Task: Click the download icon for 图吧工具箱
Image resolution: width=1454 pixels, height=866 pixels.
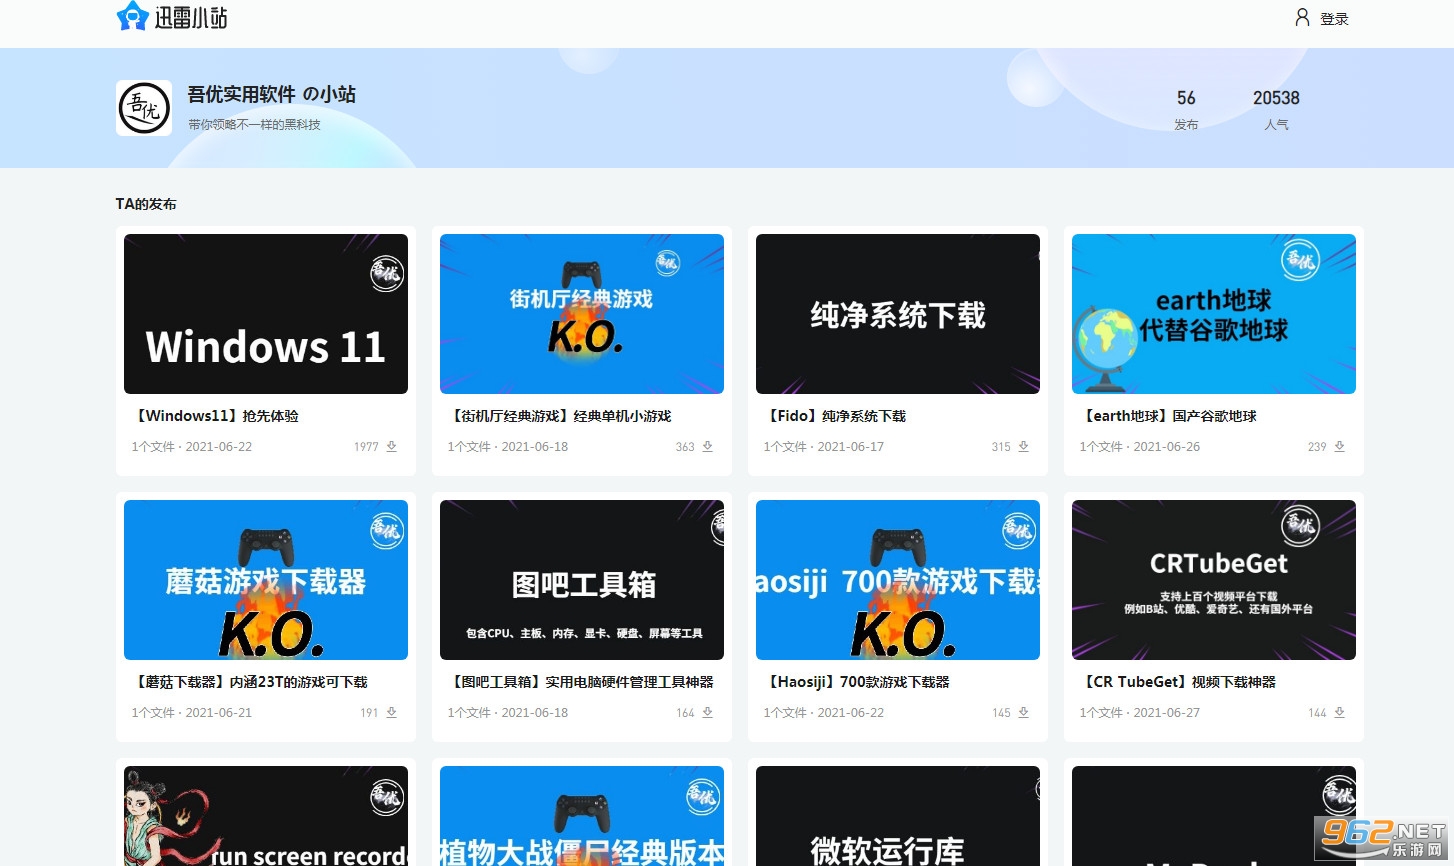Action: [708, 713]
